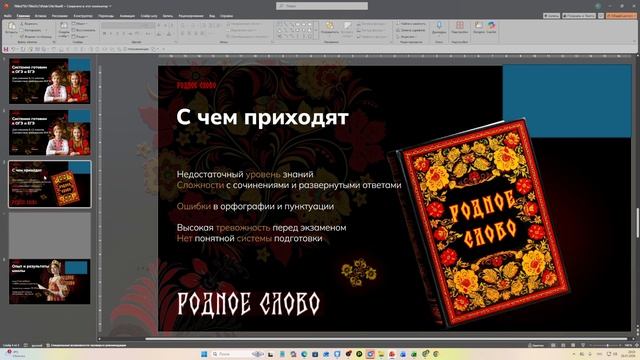Open the Заливка фигуры fill dropdown

371,24
